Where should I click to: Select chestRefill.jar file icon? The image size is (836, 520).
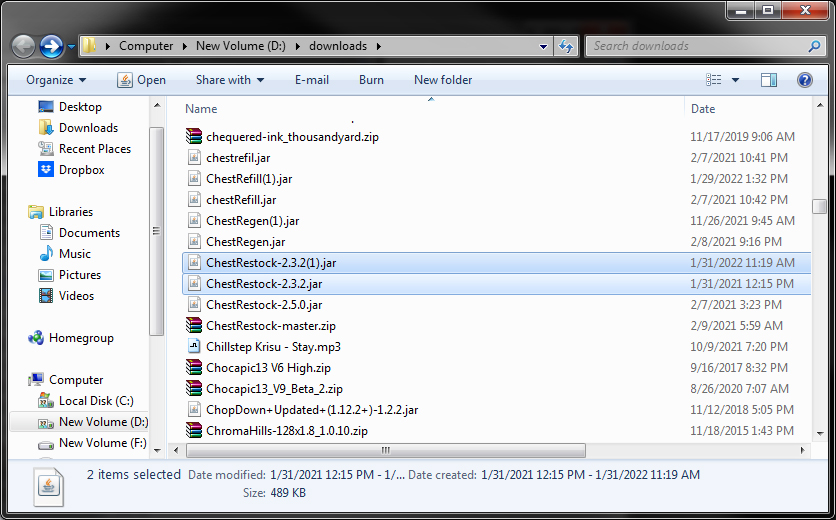194,200
